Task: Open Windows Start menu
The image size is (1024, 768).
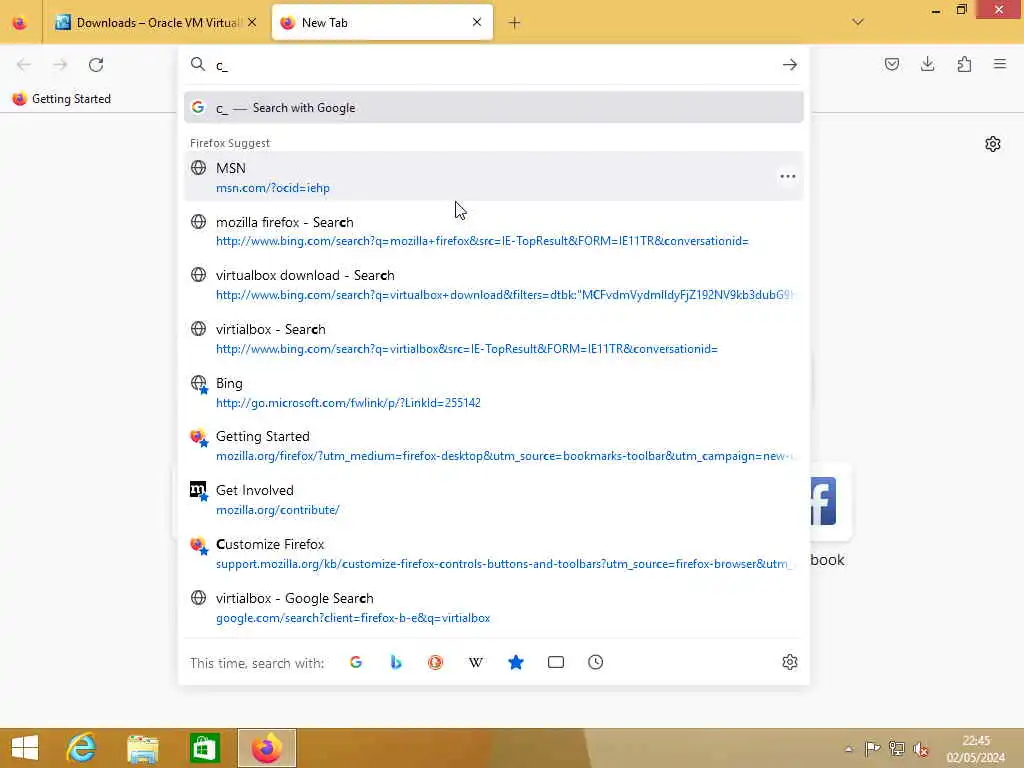Action: pos(25,748)
